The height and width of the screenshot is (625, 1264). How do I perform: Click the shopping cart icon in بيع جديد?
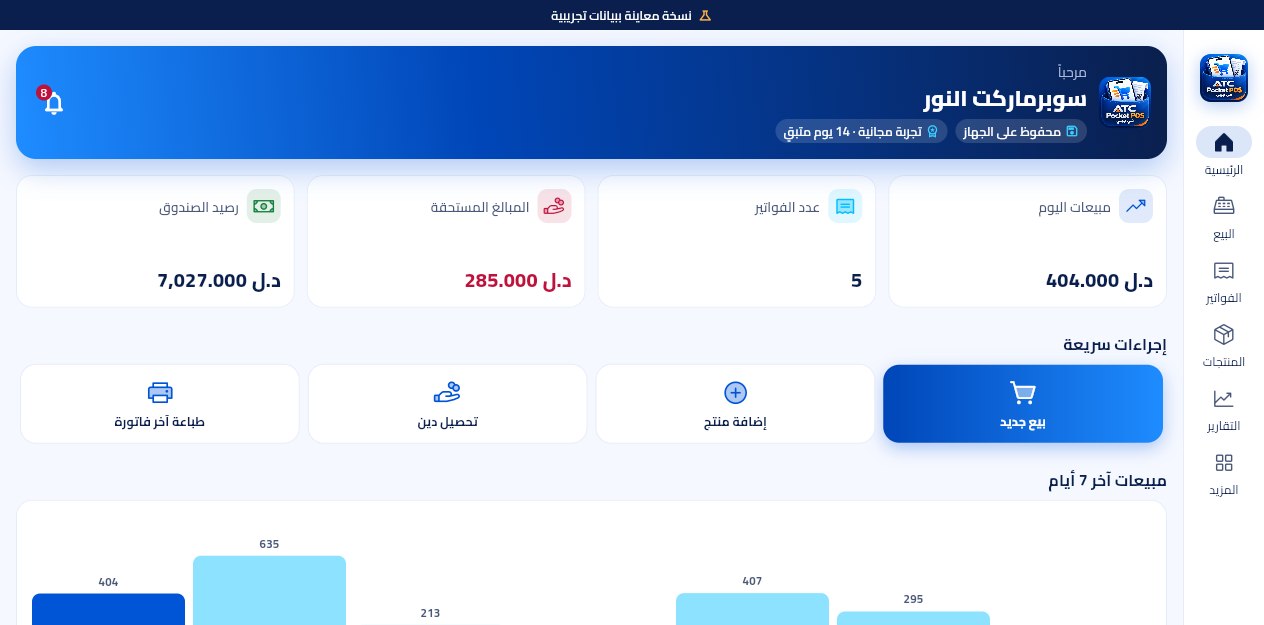pyautogui.click(x=1023, y=392)
